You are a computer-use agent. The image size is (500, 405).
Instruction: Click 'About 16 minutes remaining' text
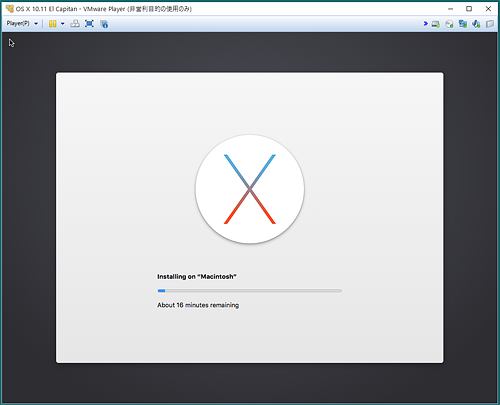coord(198,305)
